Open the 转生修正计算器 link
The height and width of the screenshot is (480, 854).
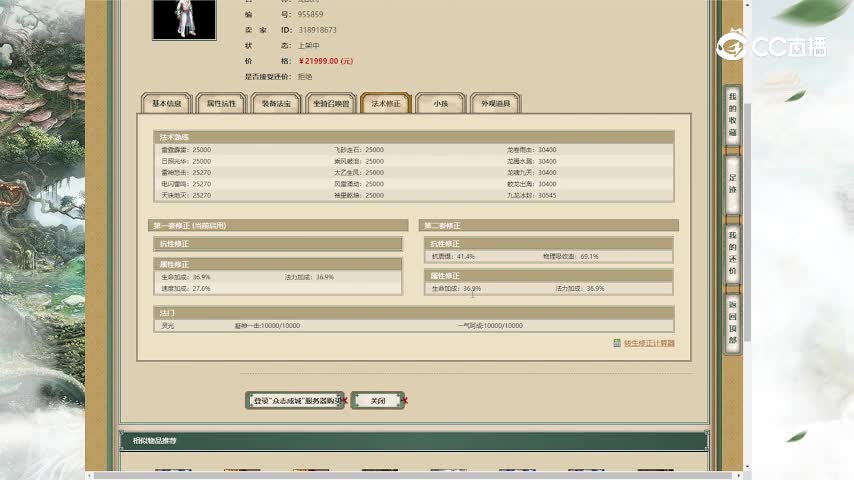[649, 343]
